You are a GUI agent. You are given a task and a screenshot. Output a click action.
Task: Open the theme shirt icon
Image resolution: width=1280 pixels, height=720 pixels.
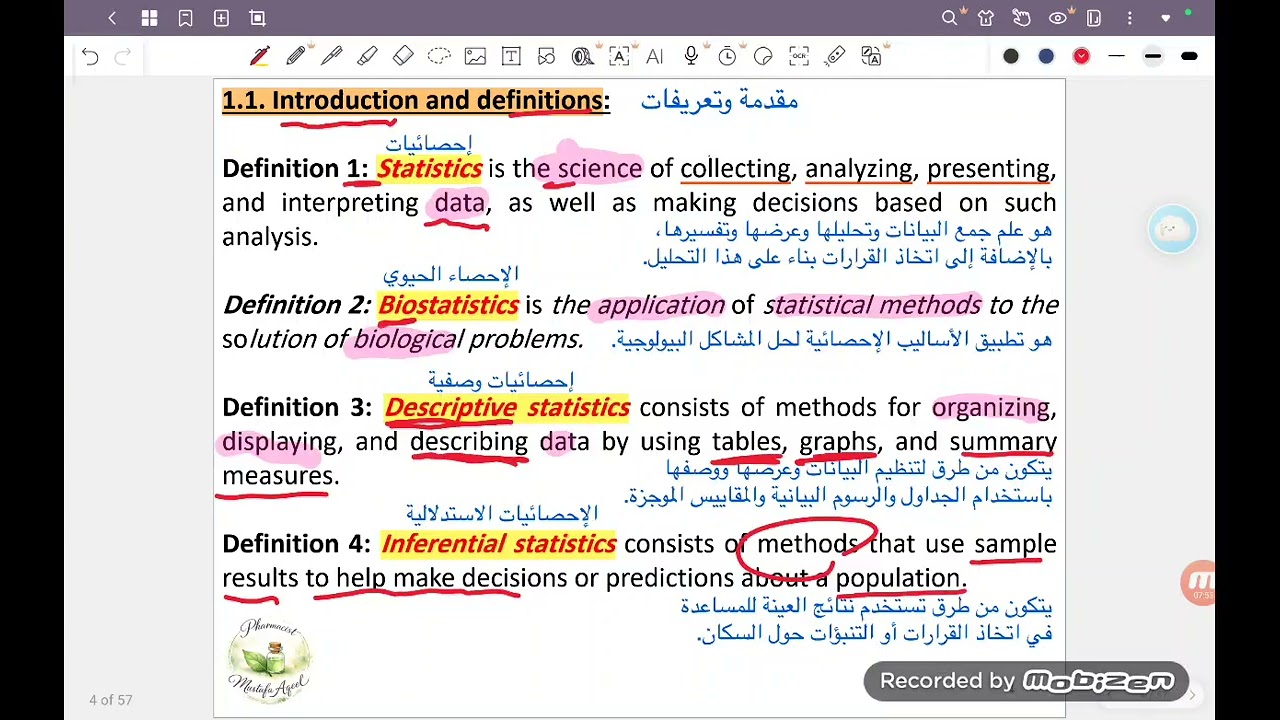tap(986, 18)
